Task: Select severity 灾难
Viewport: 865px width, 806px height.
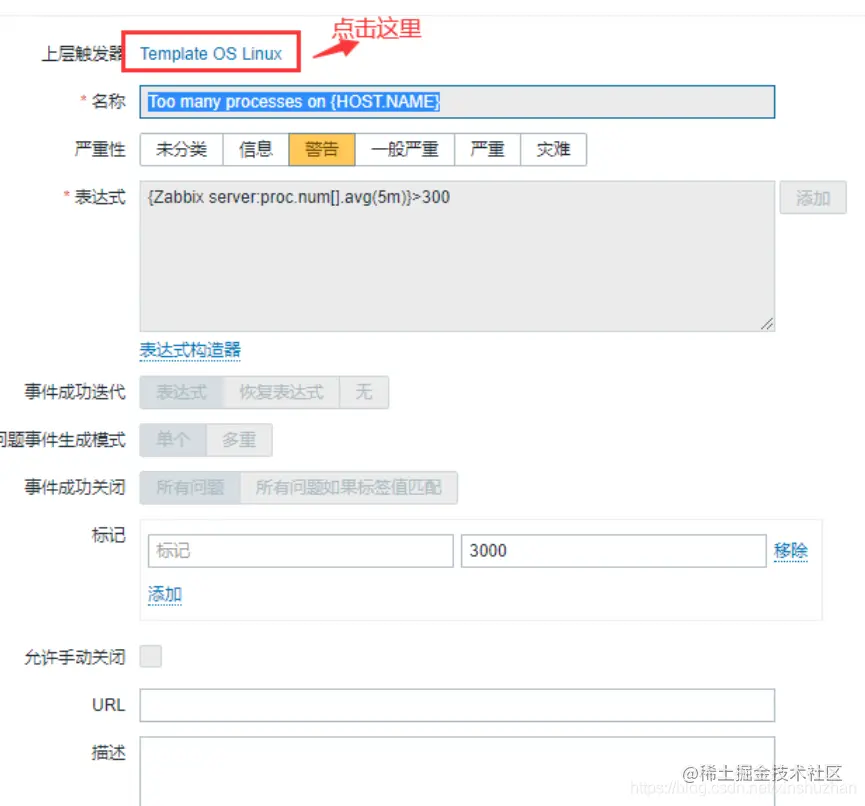Action: coord(553,149)
